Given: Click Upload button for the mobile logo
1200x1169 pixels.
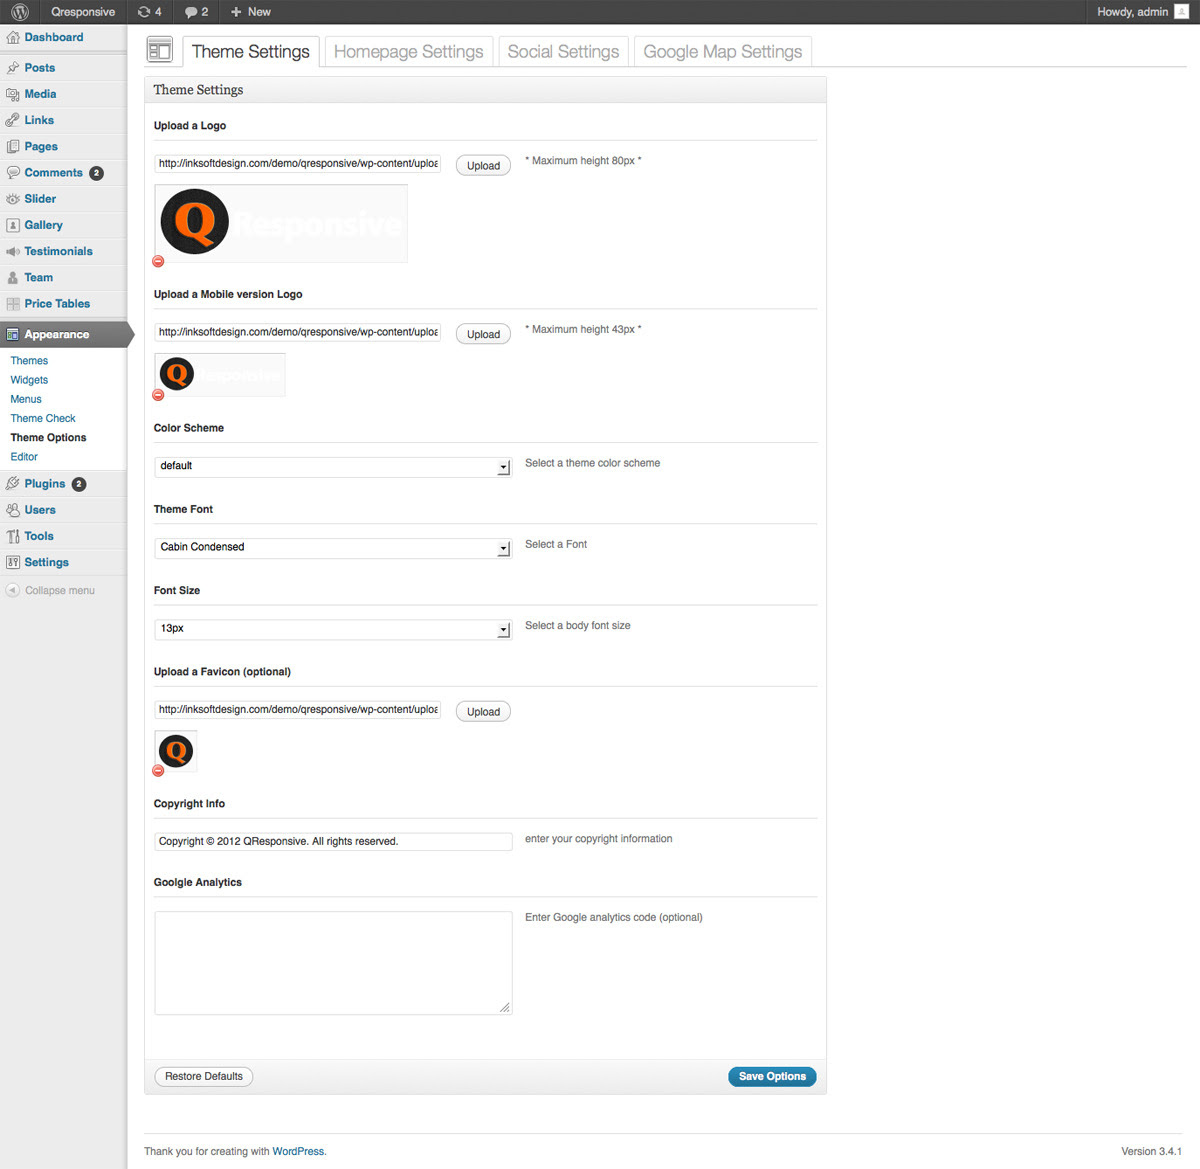Looking at the screenshot, I should click(483, 334).
